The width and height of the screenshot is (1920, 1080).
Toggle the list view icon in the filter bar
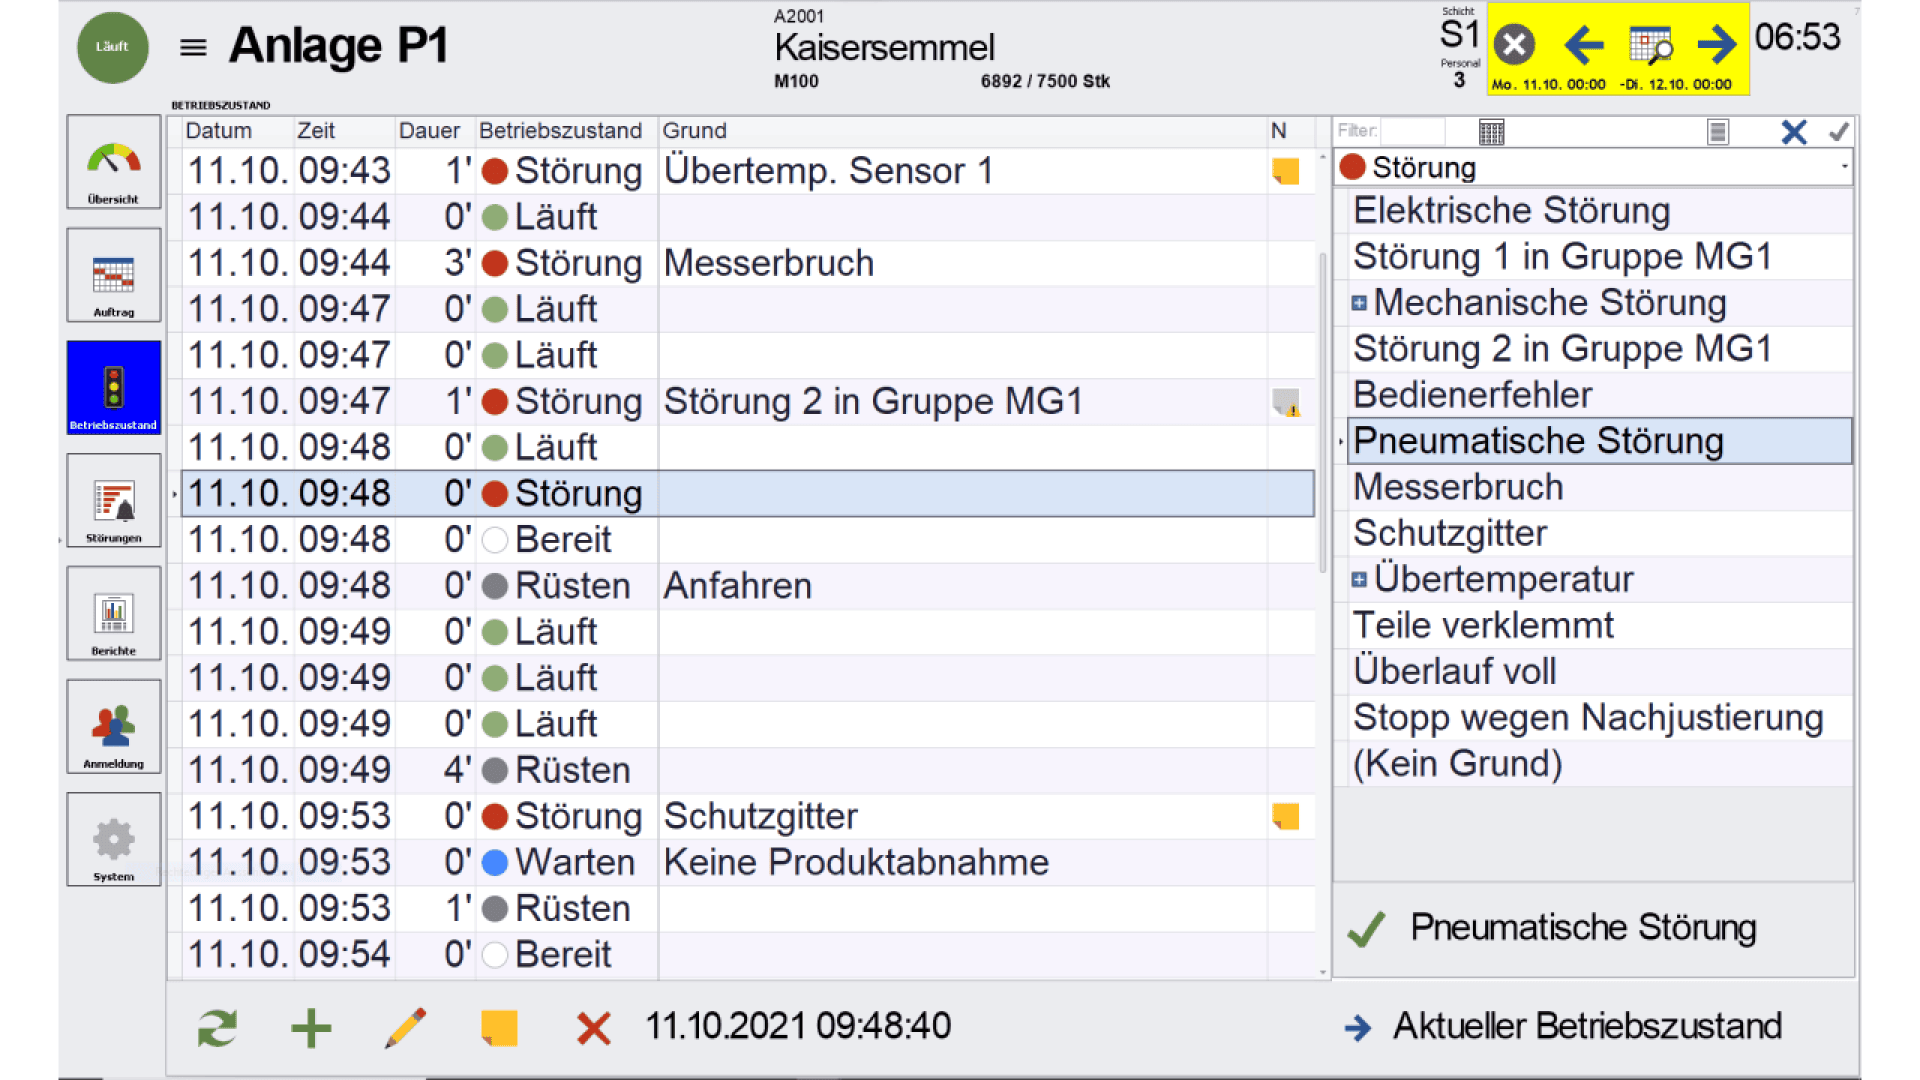[1718, 131]
